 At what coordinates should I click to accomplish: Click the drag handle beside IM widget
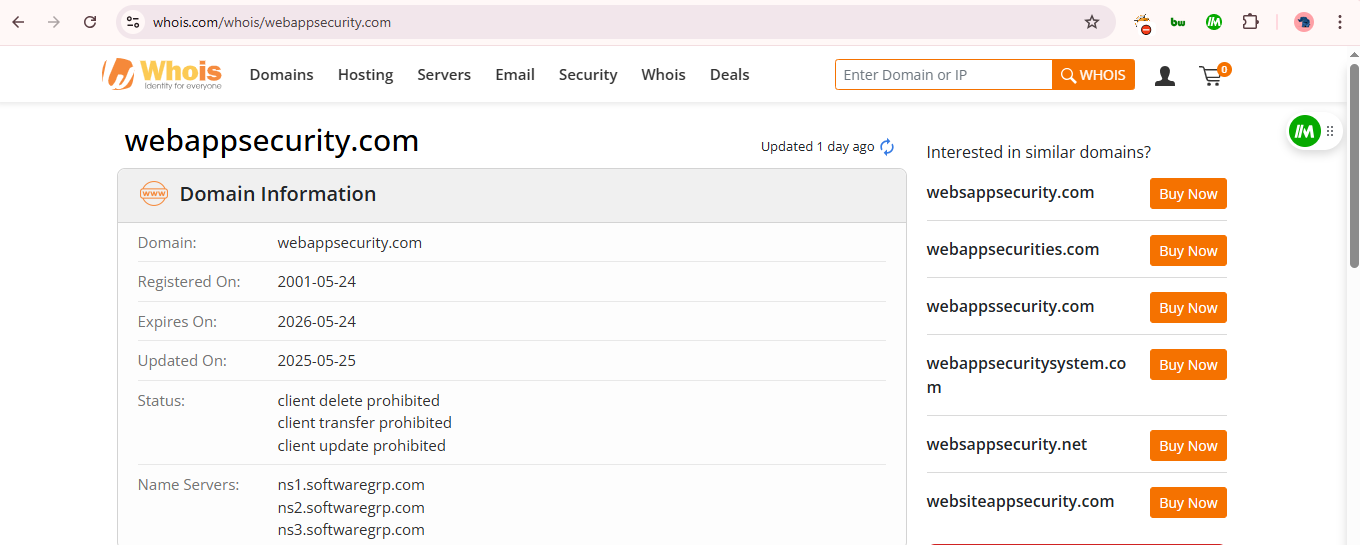(1330, 131)
